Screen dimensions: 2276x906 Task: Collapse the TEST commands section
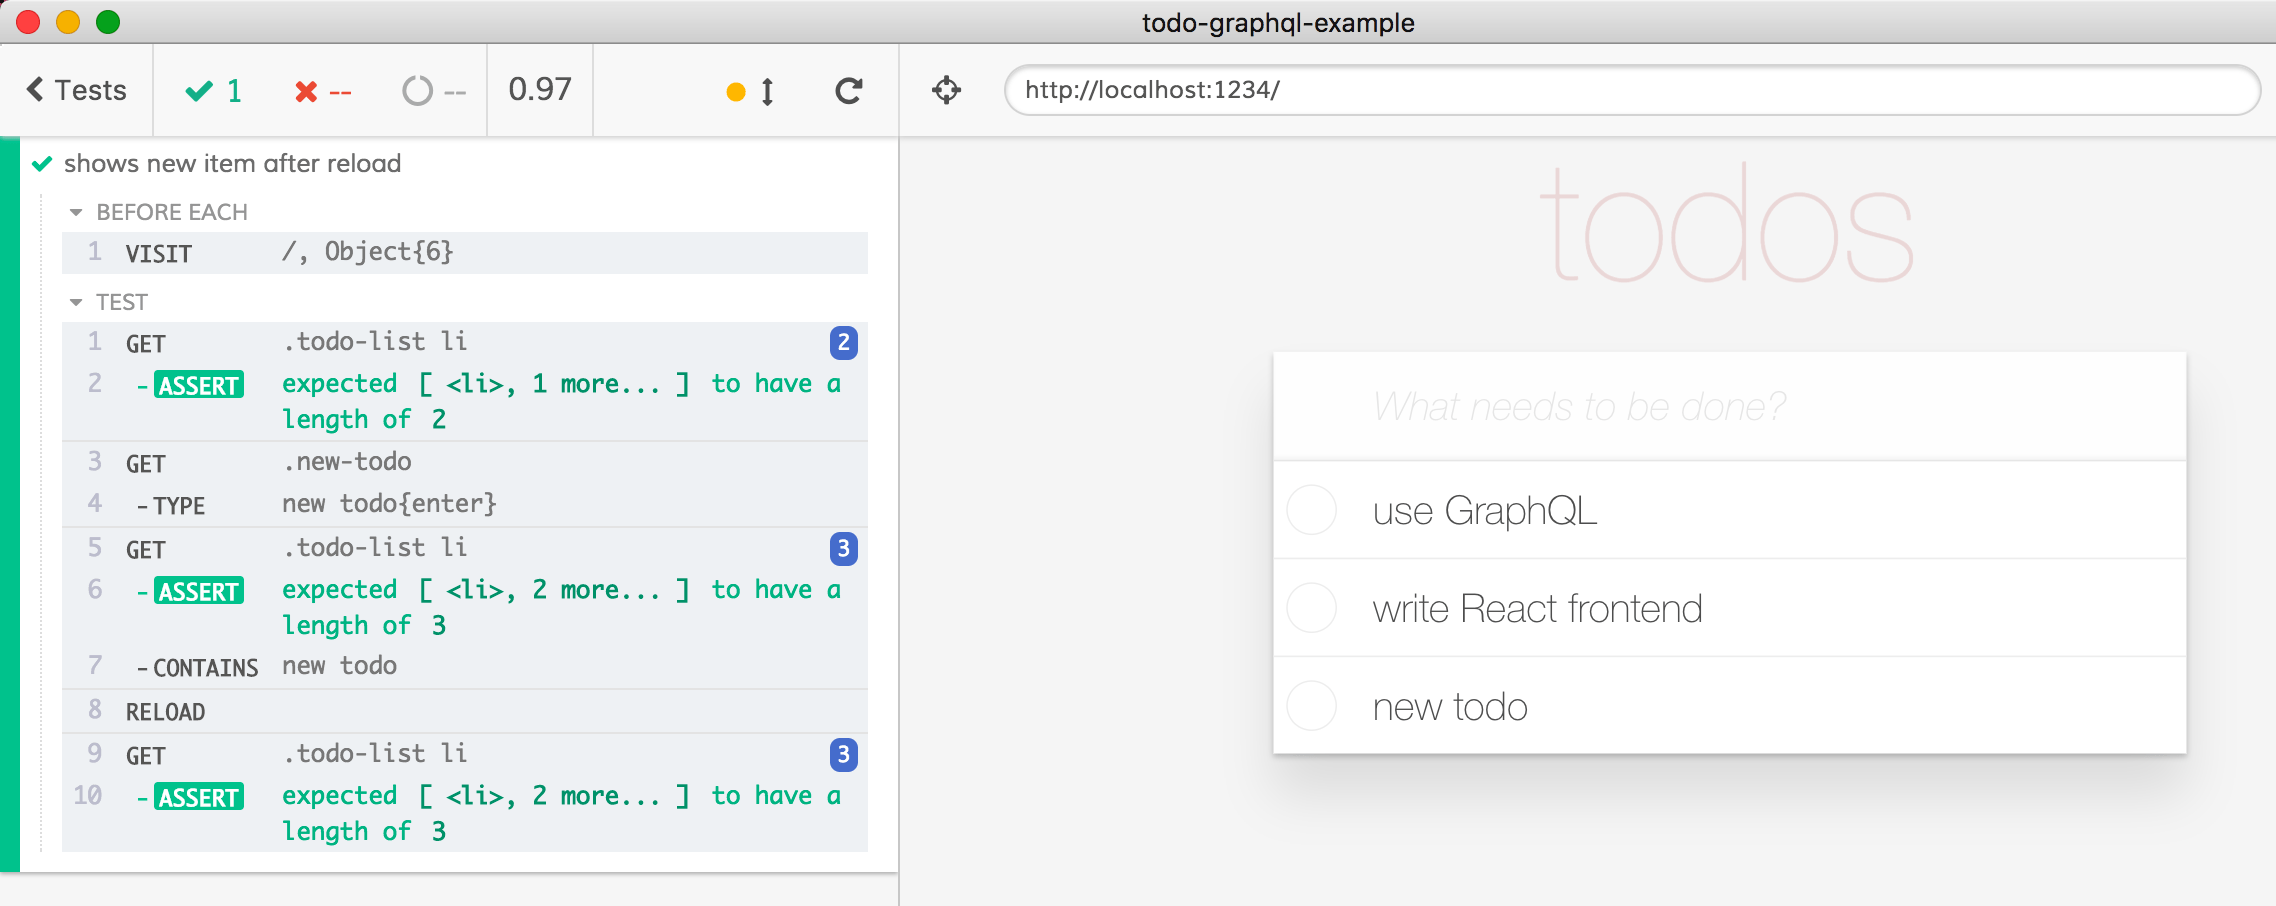(108, 302)
